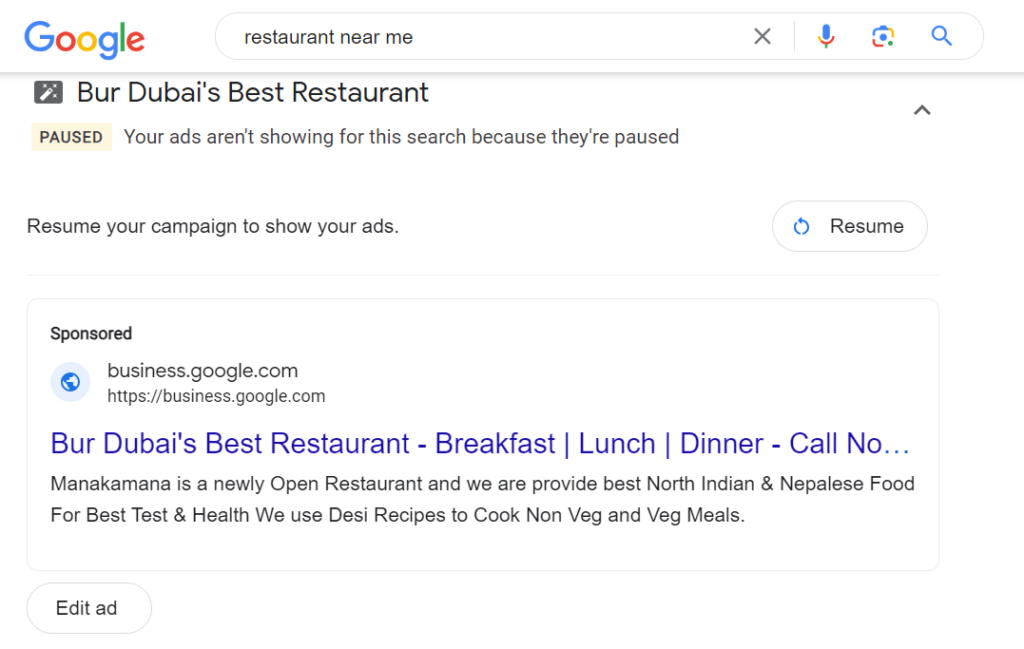1024x649 pixels.
Task: Click the https://business.google.com URL line
Action: coord(216,396)
